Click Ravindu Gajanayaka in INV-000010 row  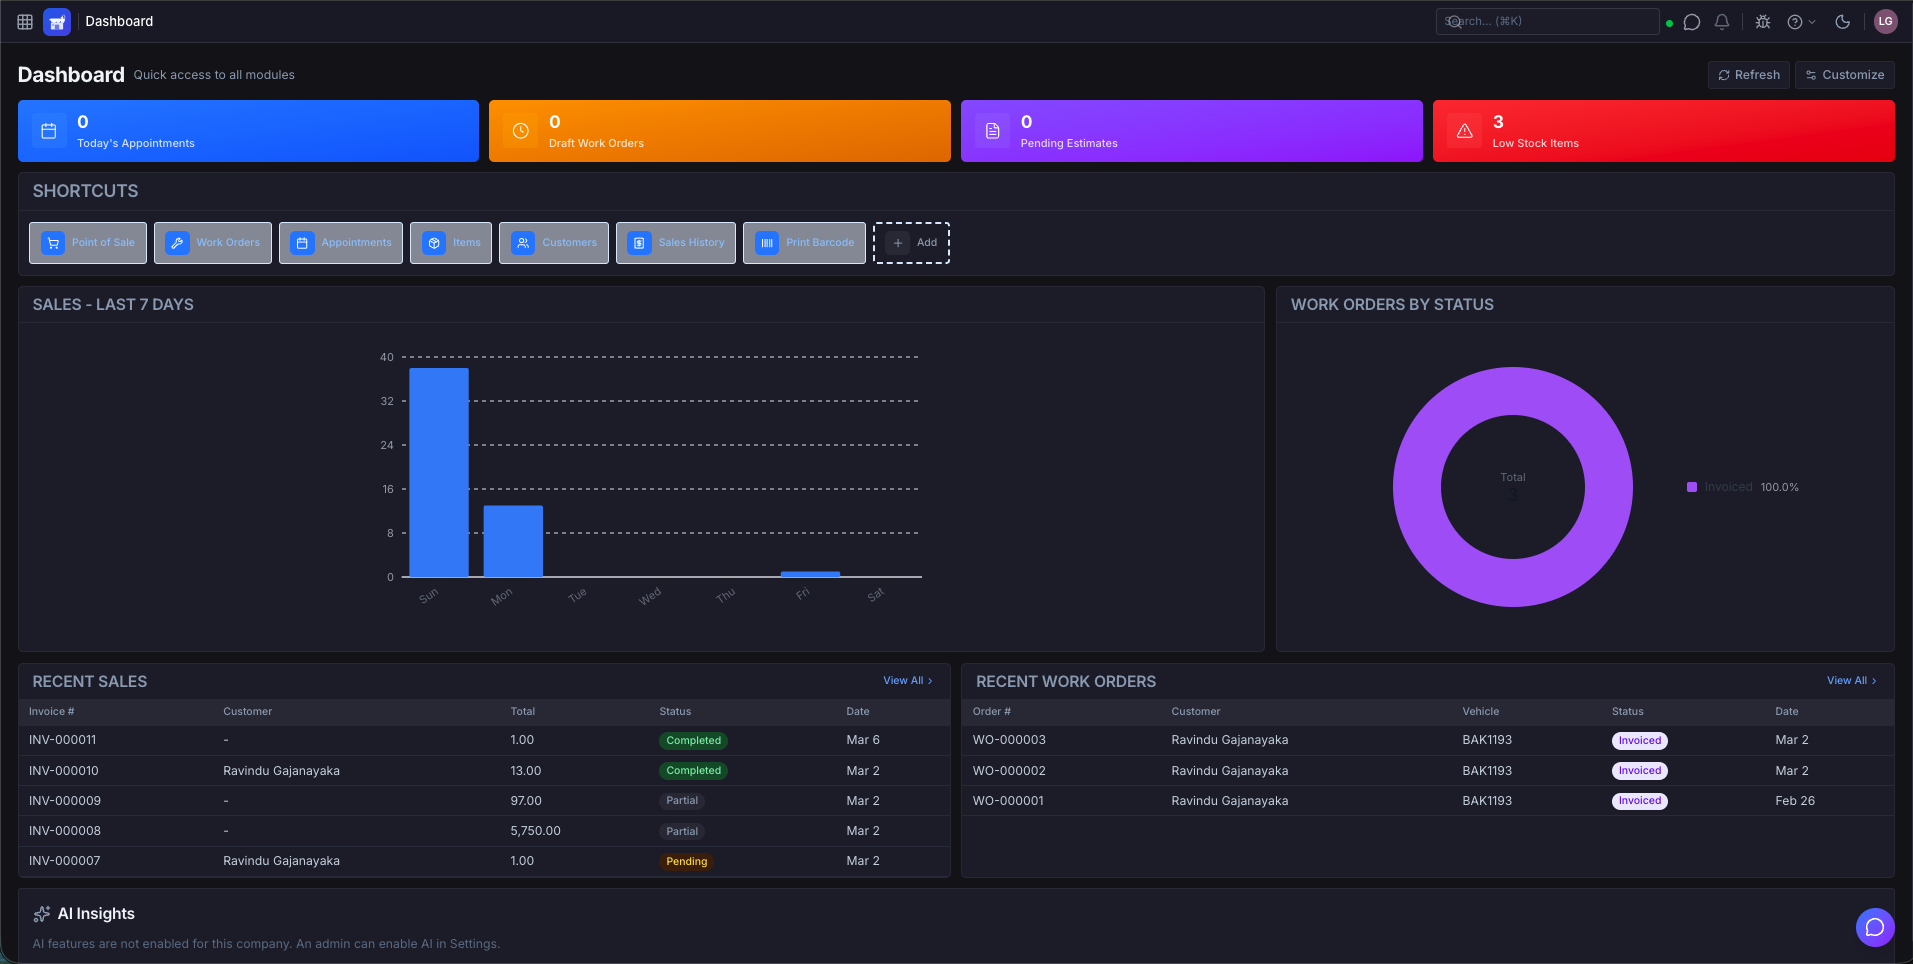click(x=281, y=771)
